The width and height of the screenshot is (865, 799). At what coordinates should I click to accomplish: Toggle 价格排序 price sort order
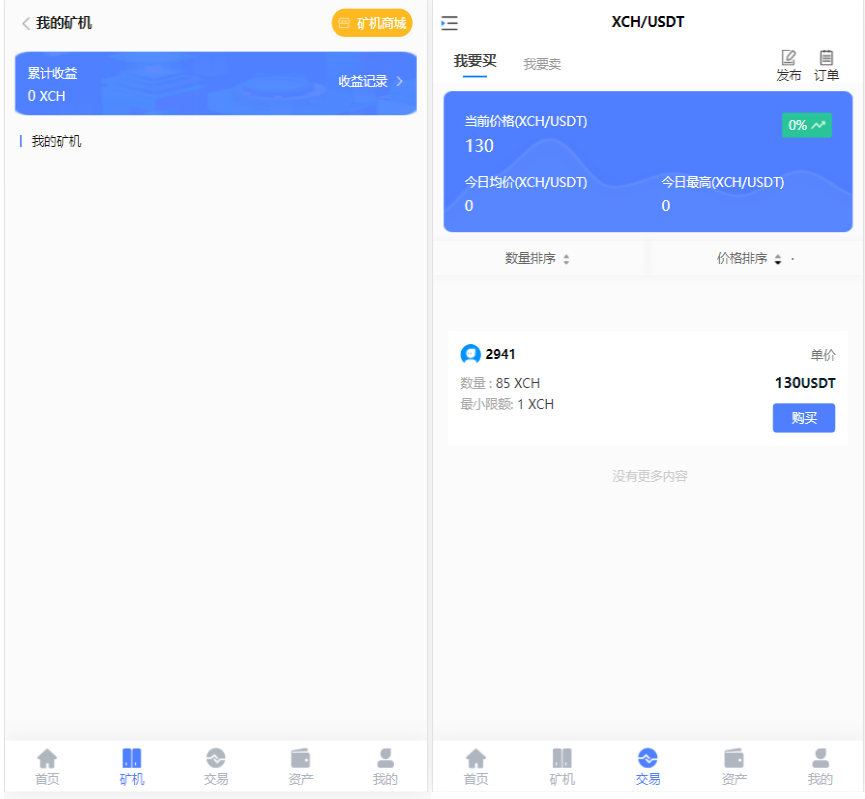point(753,258)
